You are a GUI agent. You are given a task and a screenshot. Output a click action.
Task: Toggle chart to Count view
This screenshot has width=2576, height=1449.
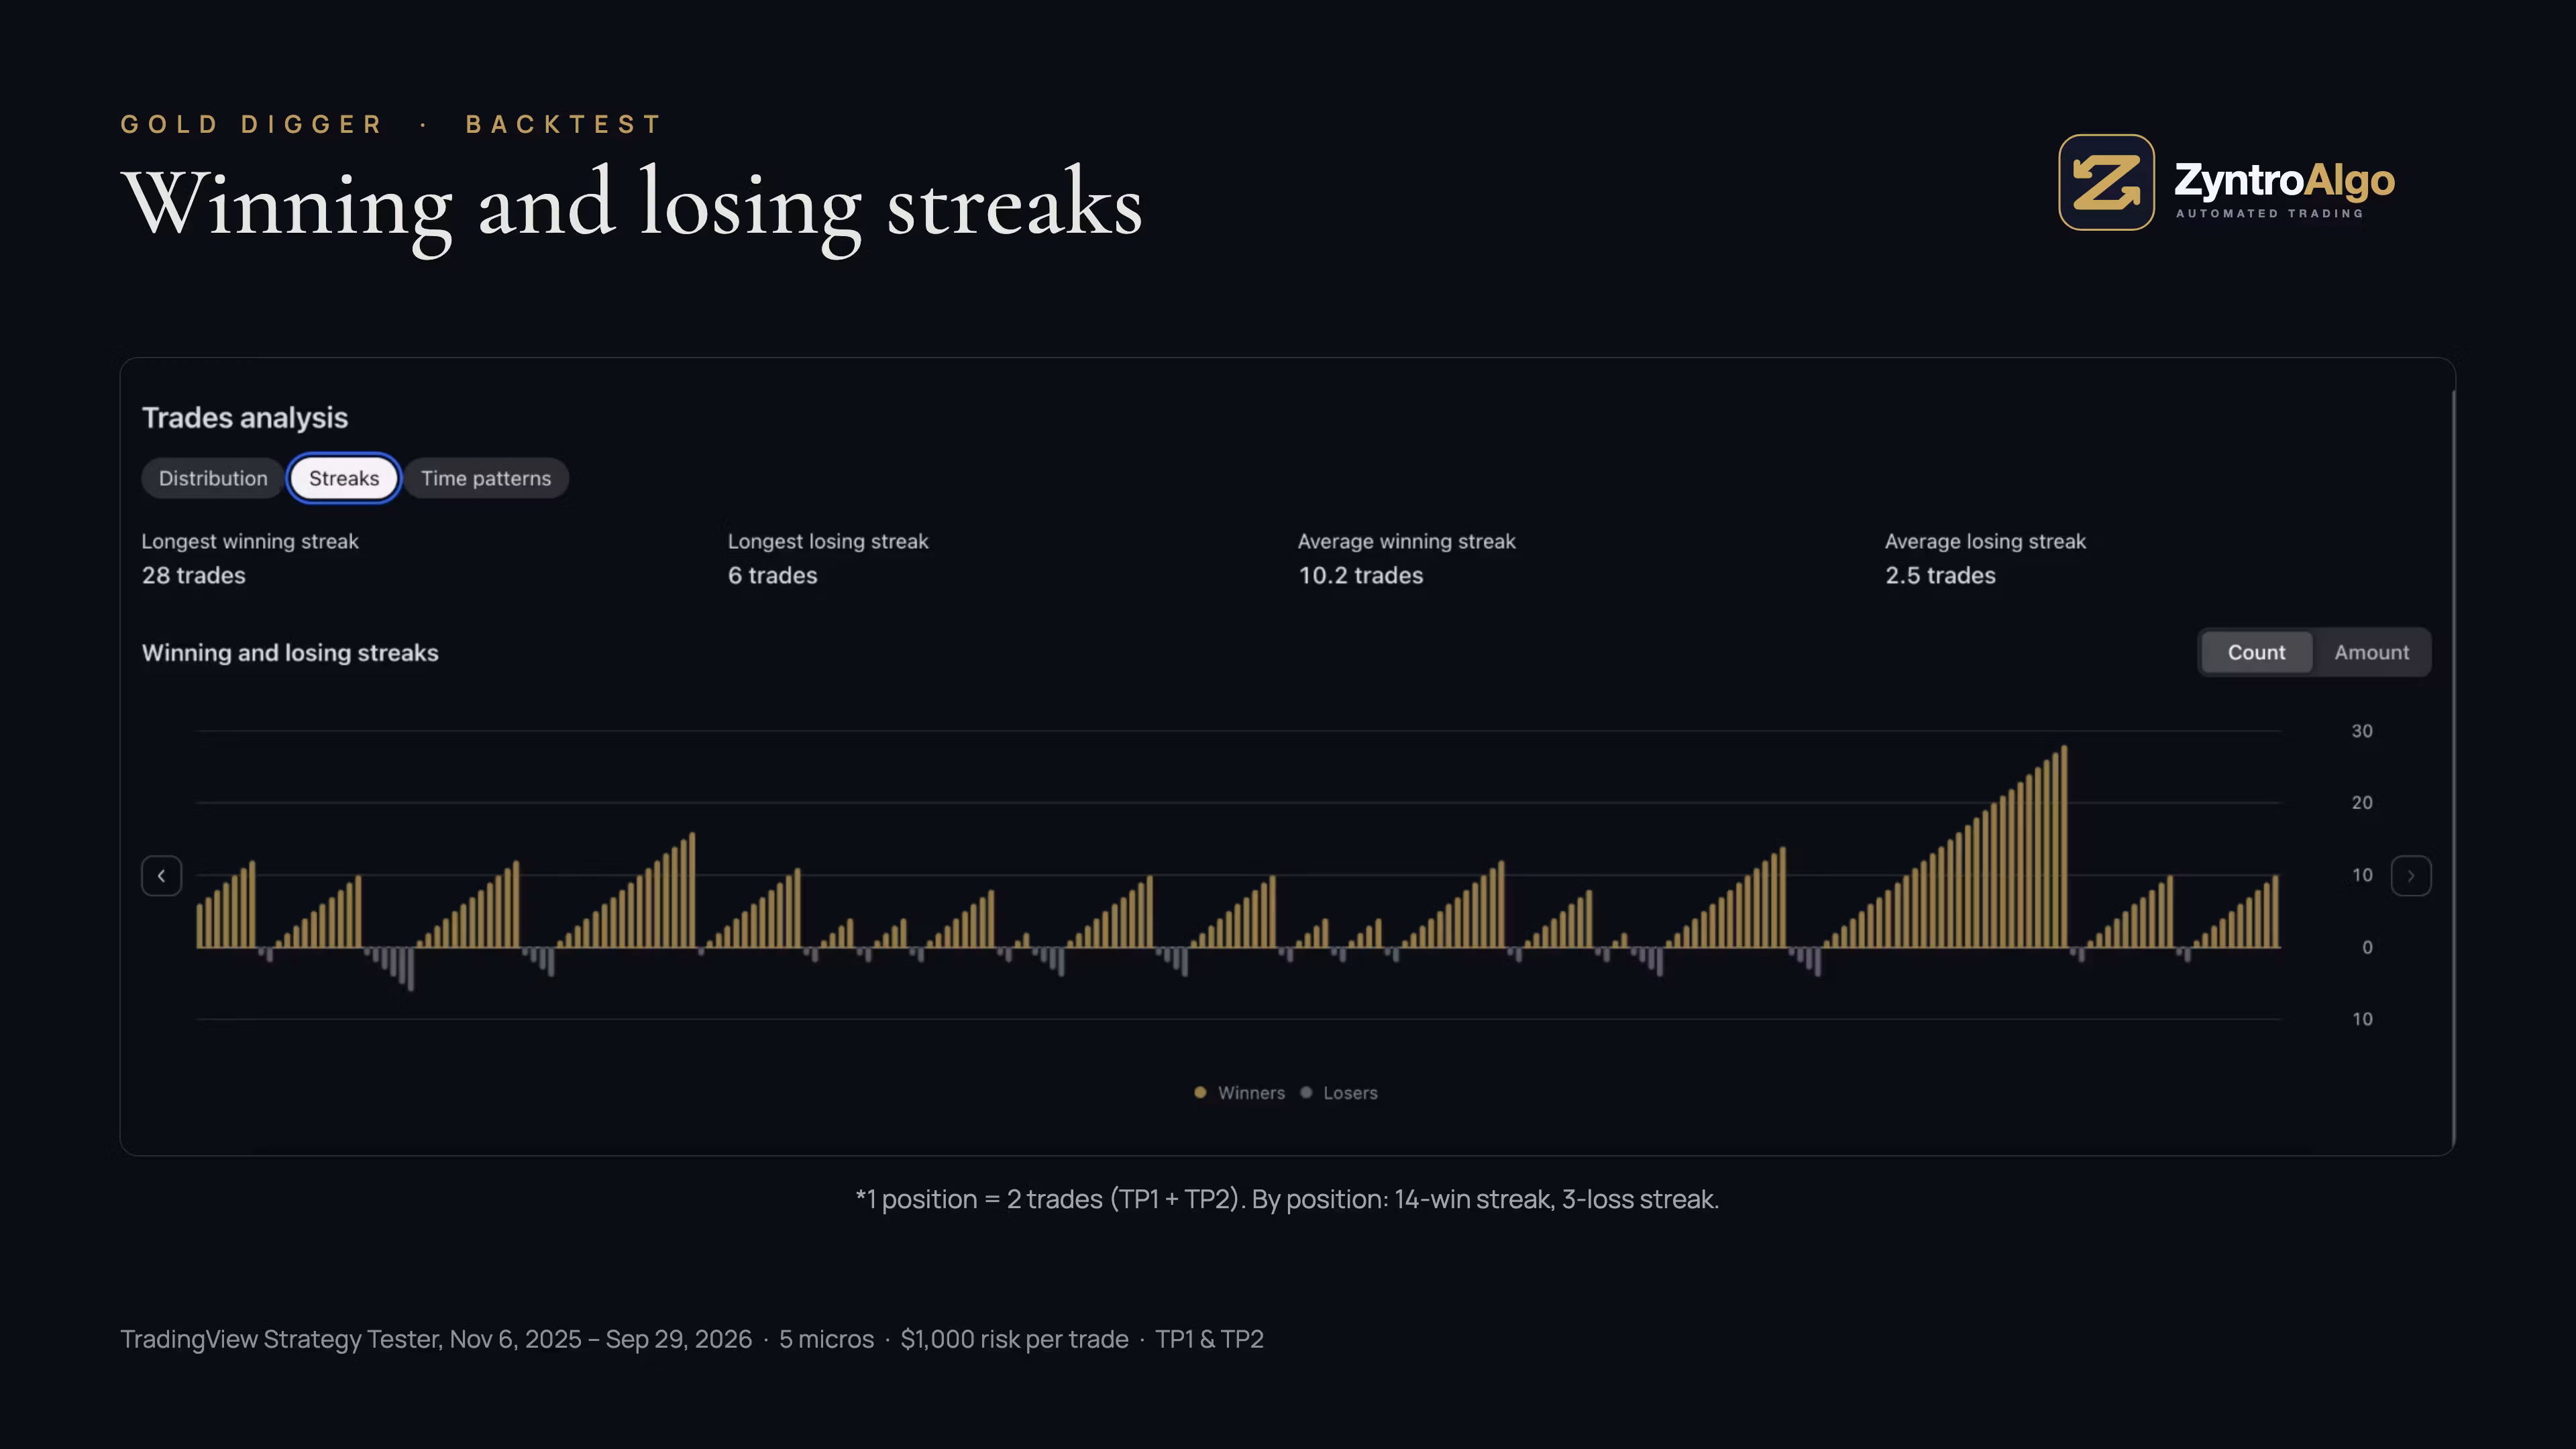[2256, 652]
